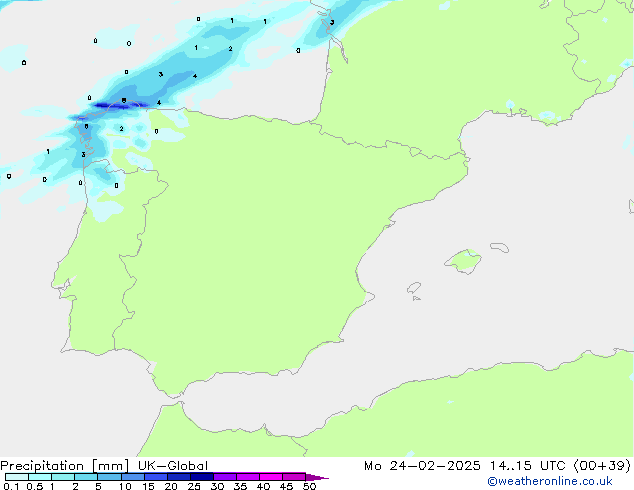Click the 50 mm arrow tip of legend

(x=317, y=477)
